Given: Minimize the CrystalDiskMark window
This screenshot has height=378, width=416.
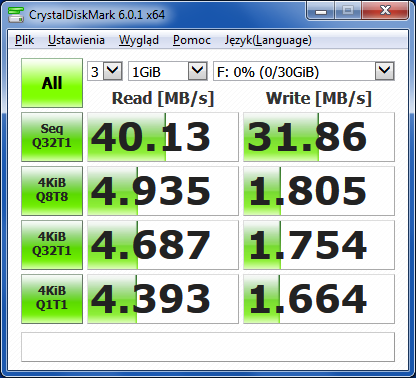Looking at the screenshot, I should 321,11.
